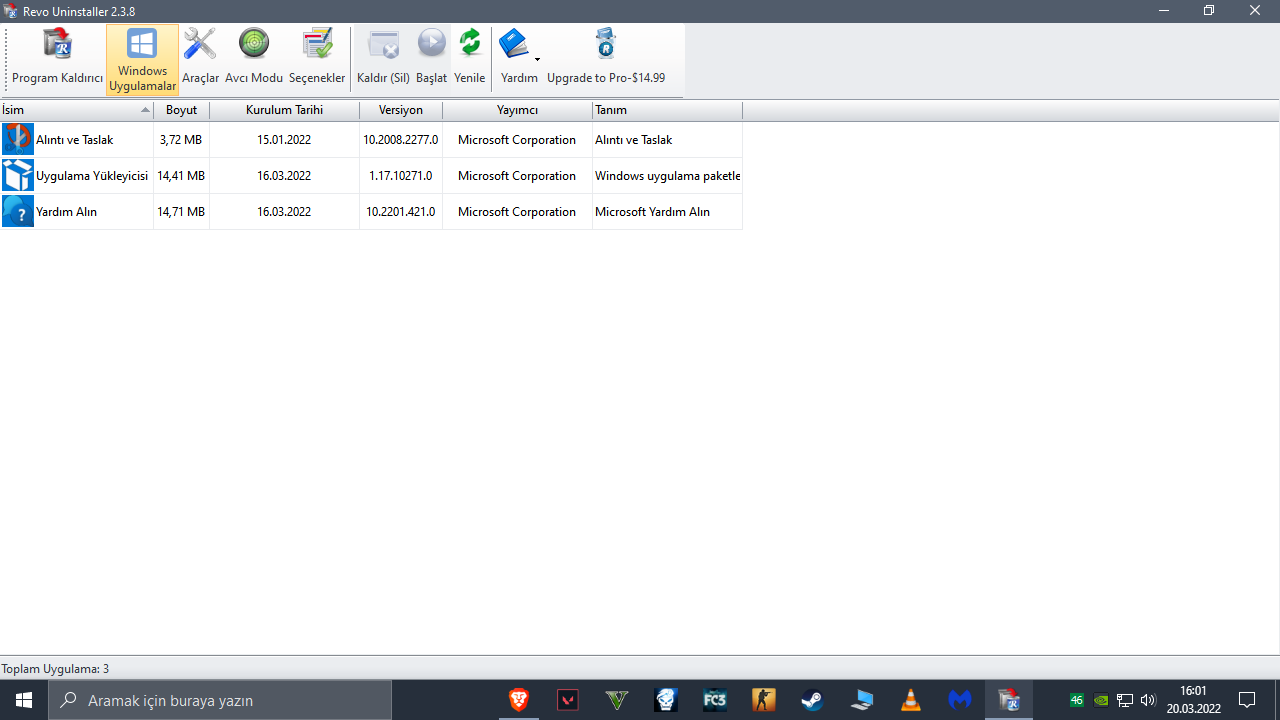Sort by Versiyon column header

click(401, 110)
